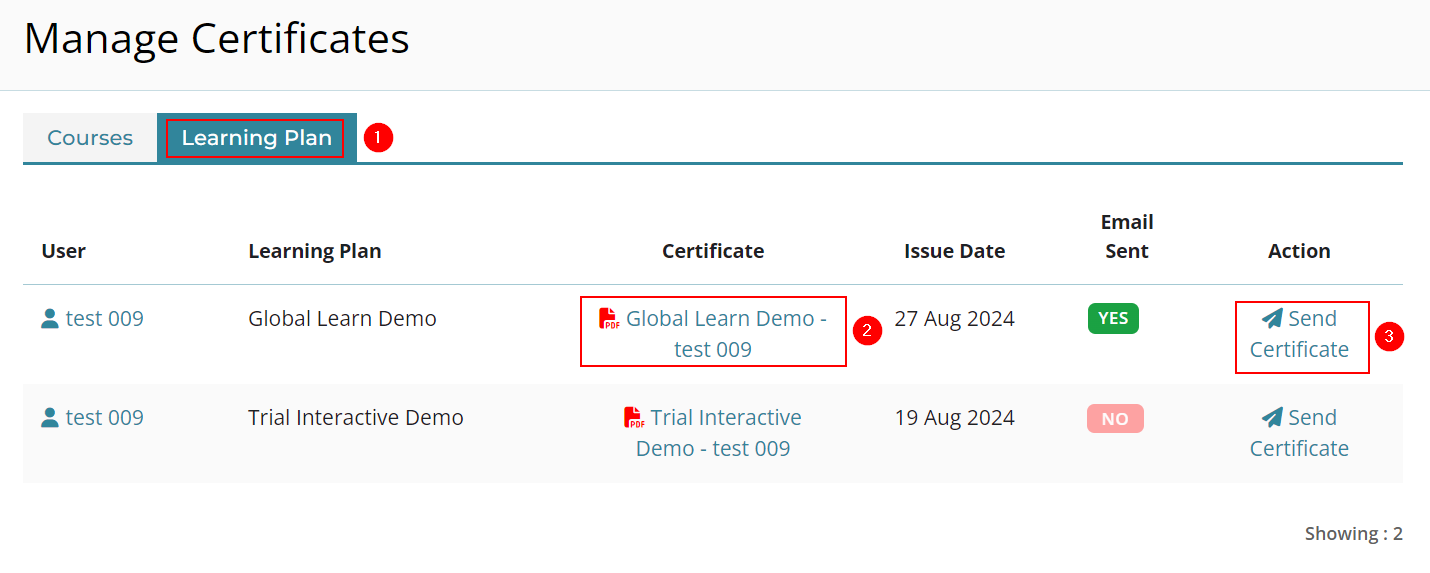Image resolution: width=1430 pixels, height=573 pixels.
Task: Click the user icon in Trial Interactive Demo row
Action: 50,418
